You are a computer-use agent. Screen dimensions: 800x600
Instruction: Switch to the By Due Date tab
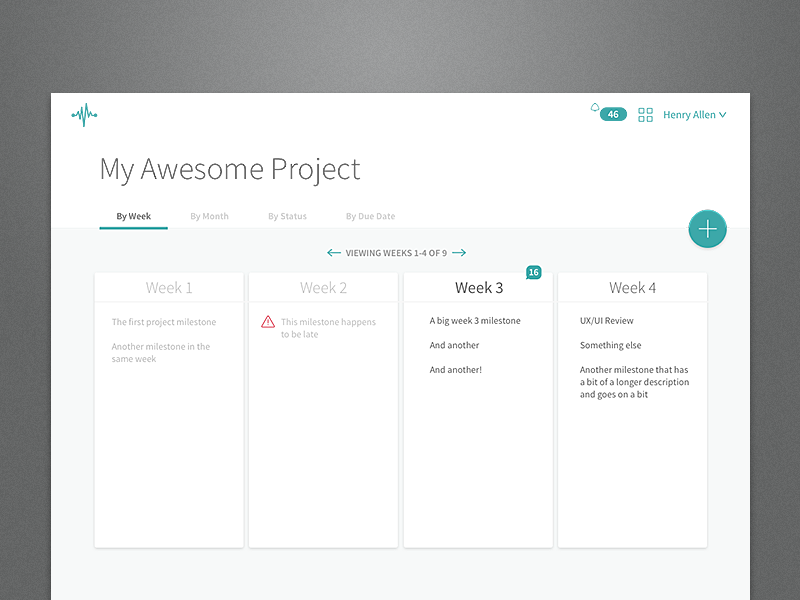(x=370, y=216)
